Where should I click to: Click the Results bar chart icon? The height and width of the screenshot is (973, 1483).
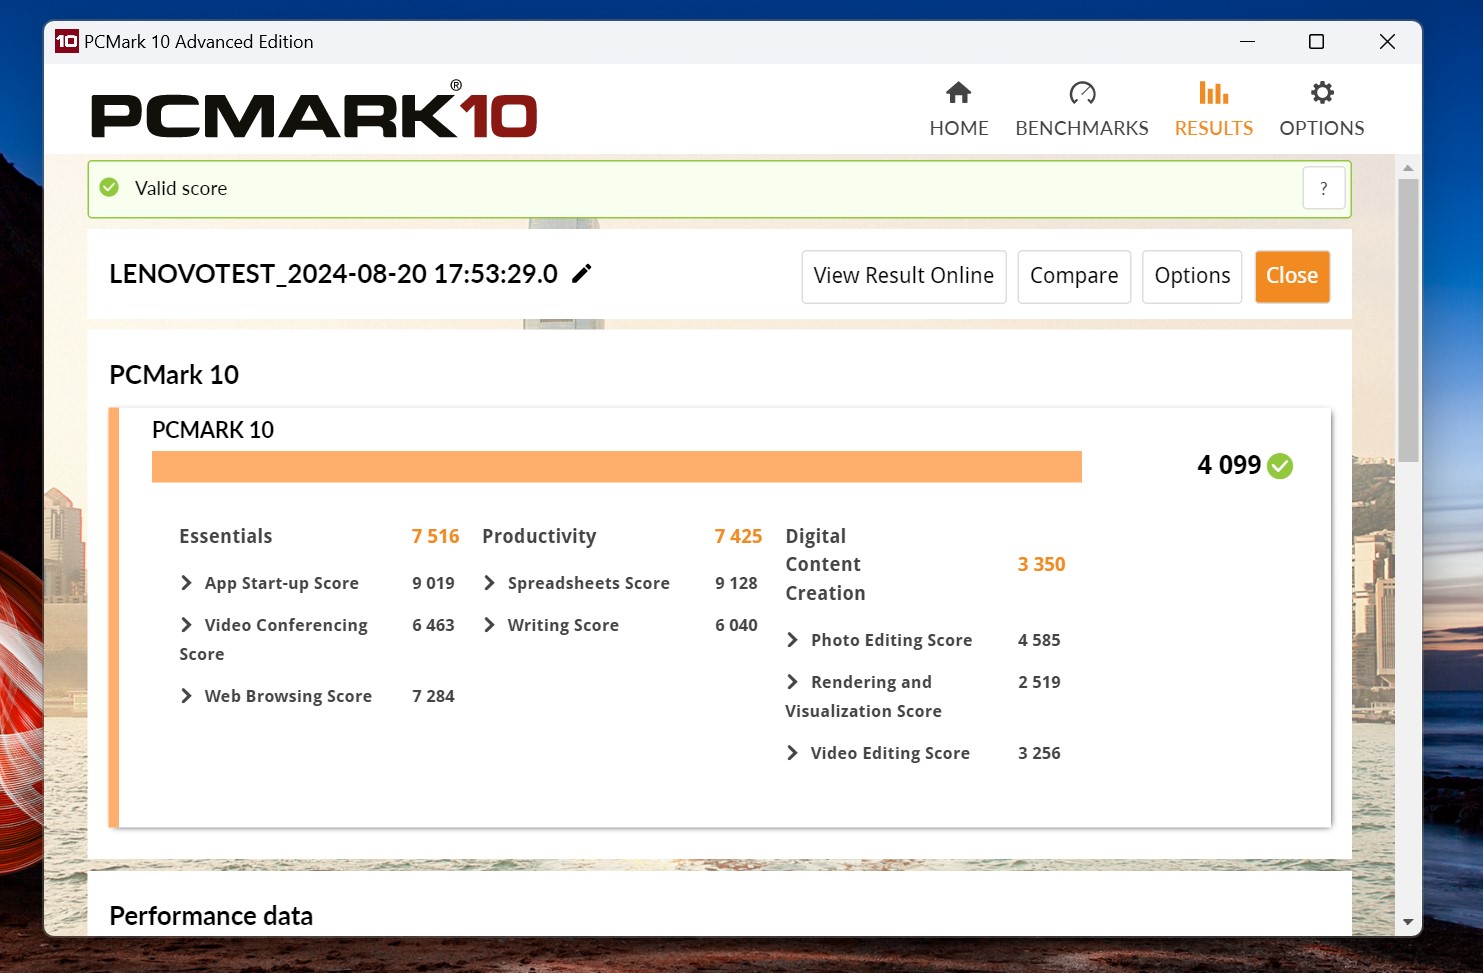pyautogui.click(x=1213, y=93)
